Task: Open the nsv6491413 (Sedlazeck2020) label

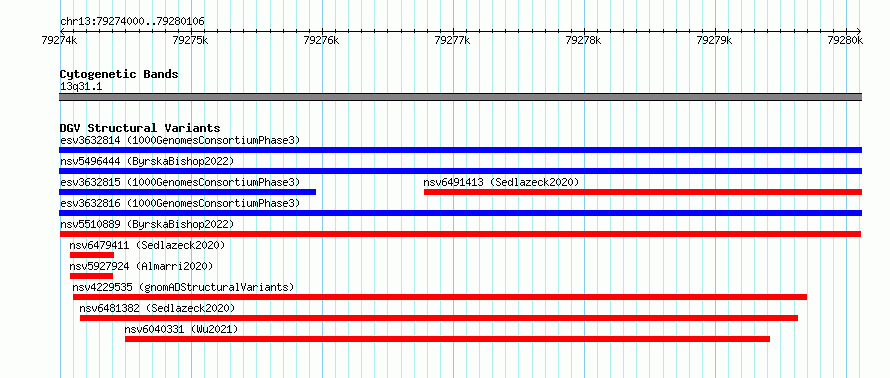Action: point(501,182)
